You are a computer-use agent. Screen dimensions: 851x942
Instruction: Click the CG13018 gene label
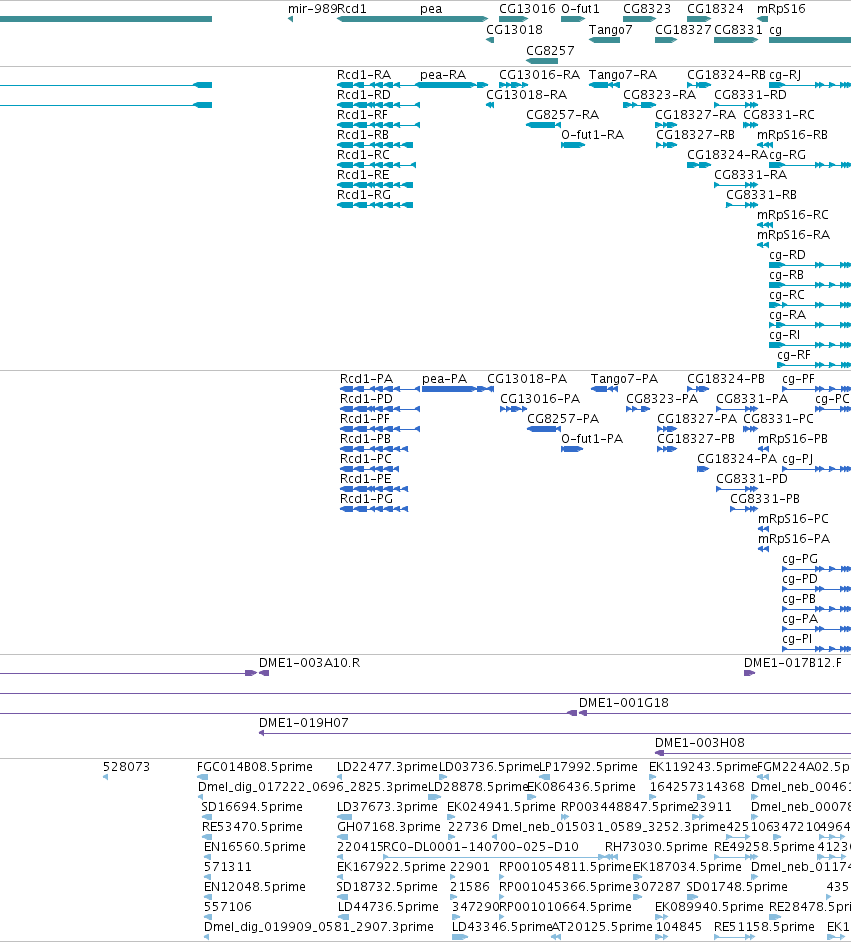pos(514,29)
